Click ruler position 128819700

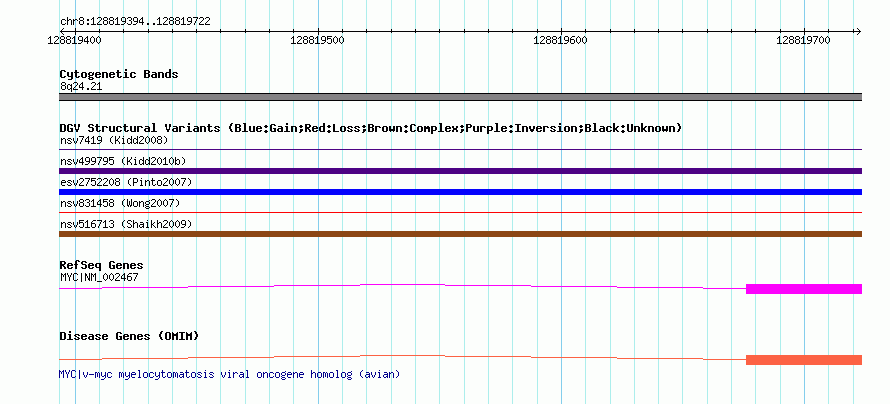[x=804, y=40]
